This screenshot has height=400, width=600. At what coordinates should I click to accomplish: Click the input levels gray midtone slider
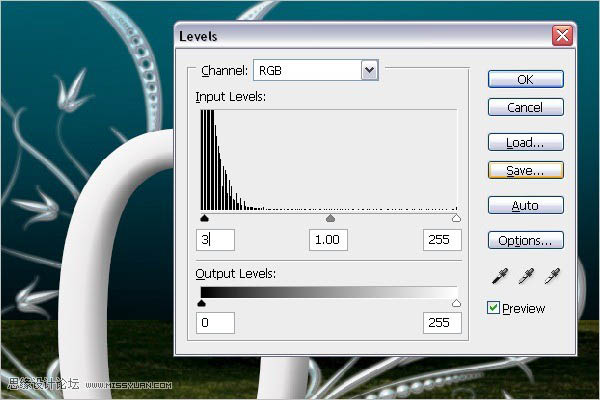(331, 216)
